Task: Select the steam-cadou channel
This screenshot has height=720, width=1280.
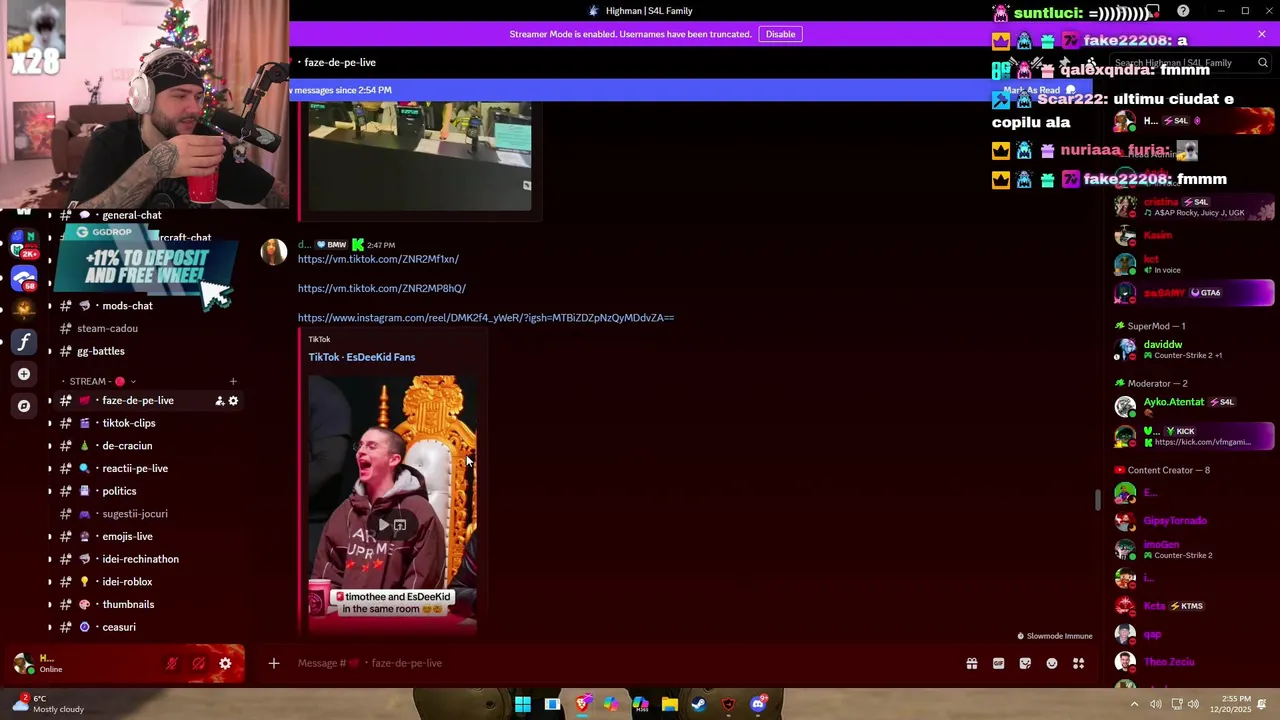Action: (108, 329)
